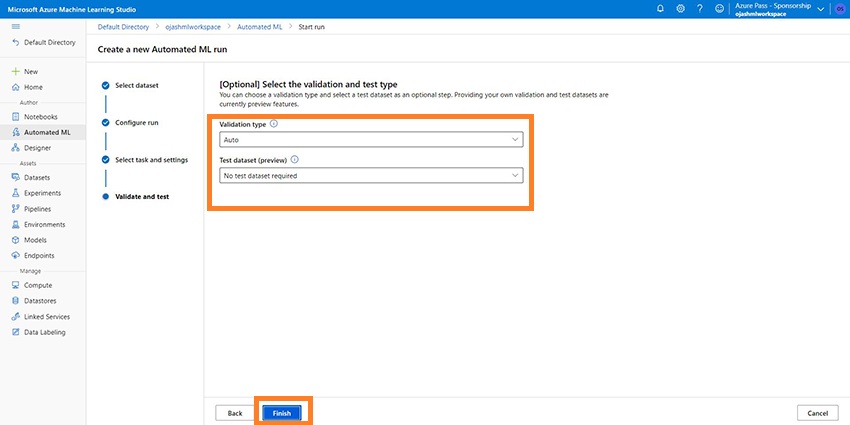Cancel the Automated ML run

click(x=817, y=413)
